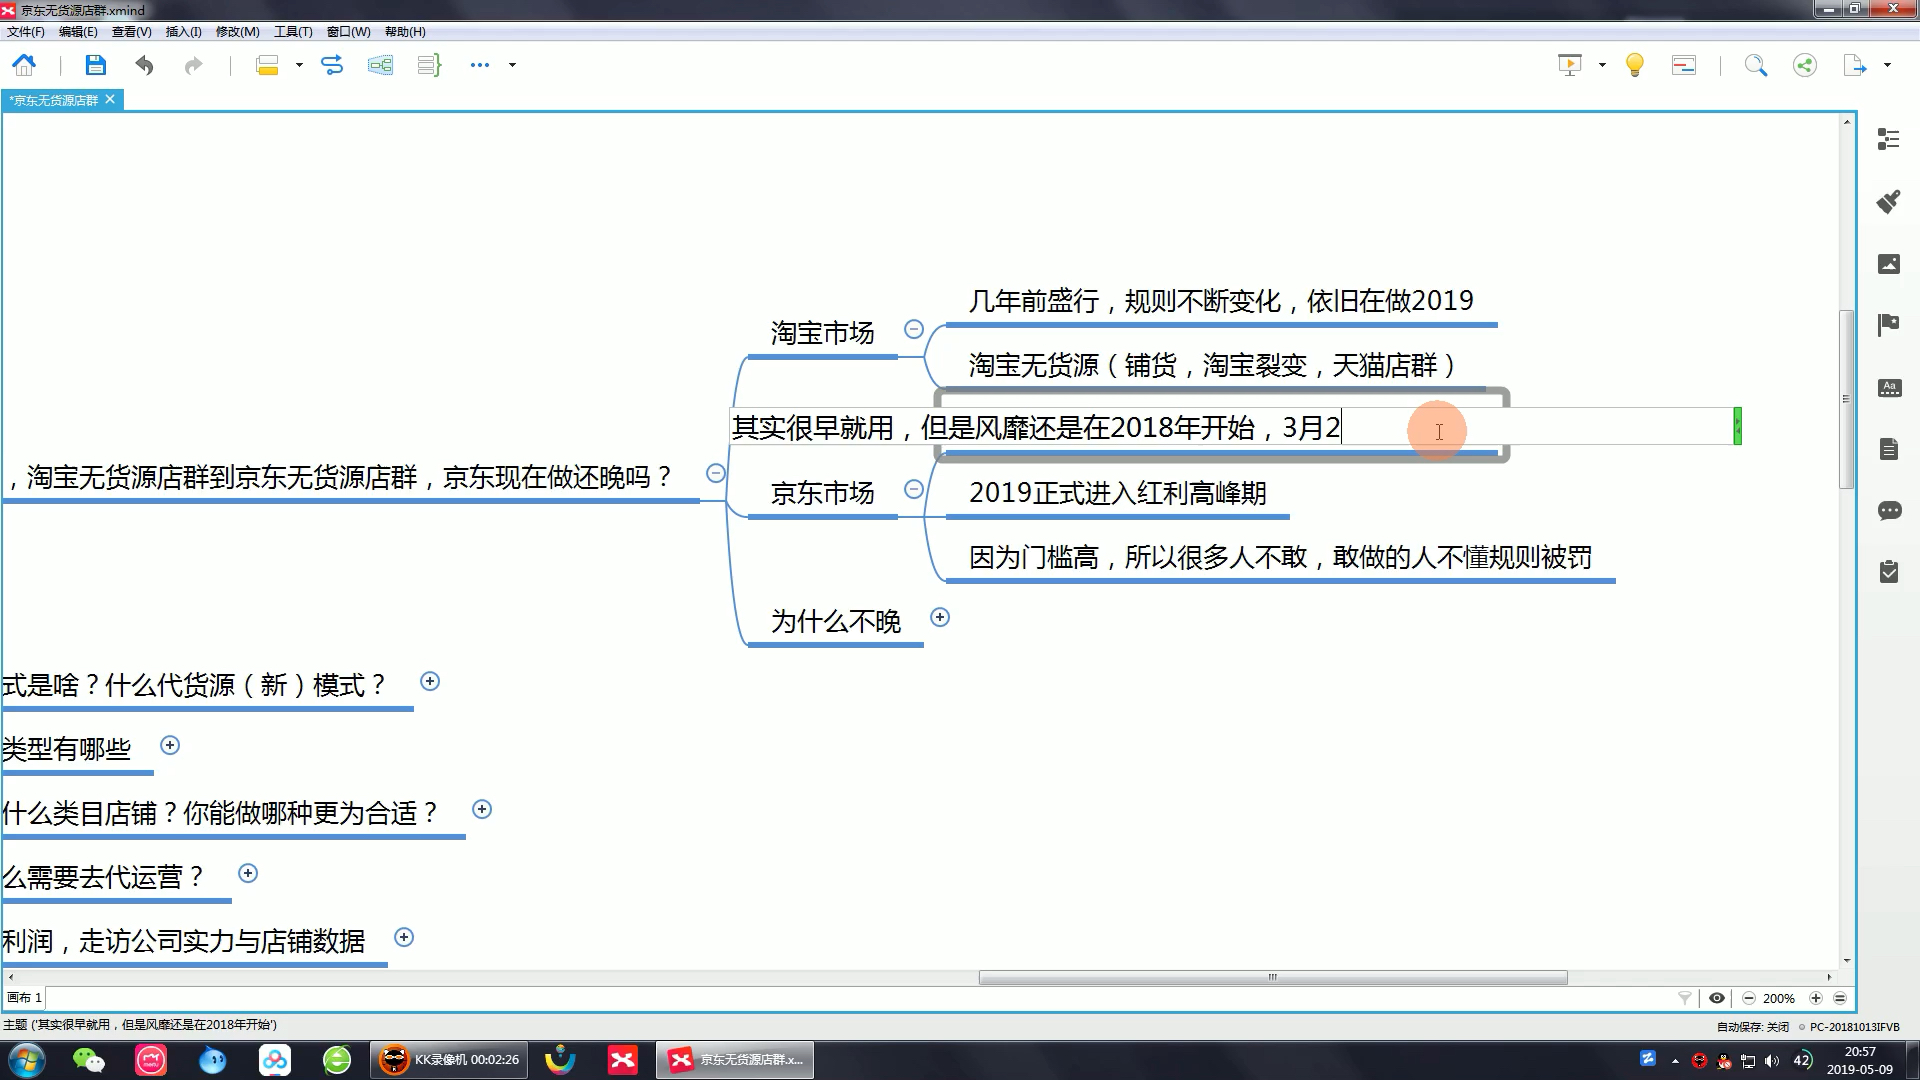
Task: Open the 插入(I) menu
Action: 183,32
